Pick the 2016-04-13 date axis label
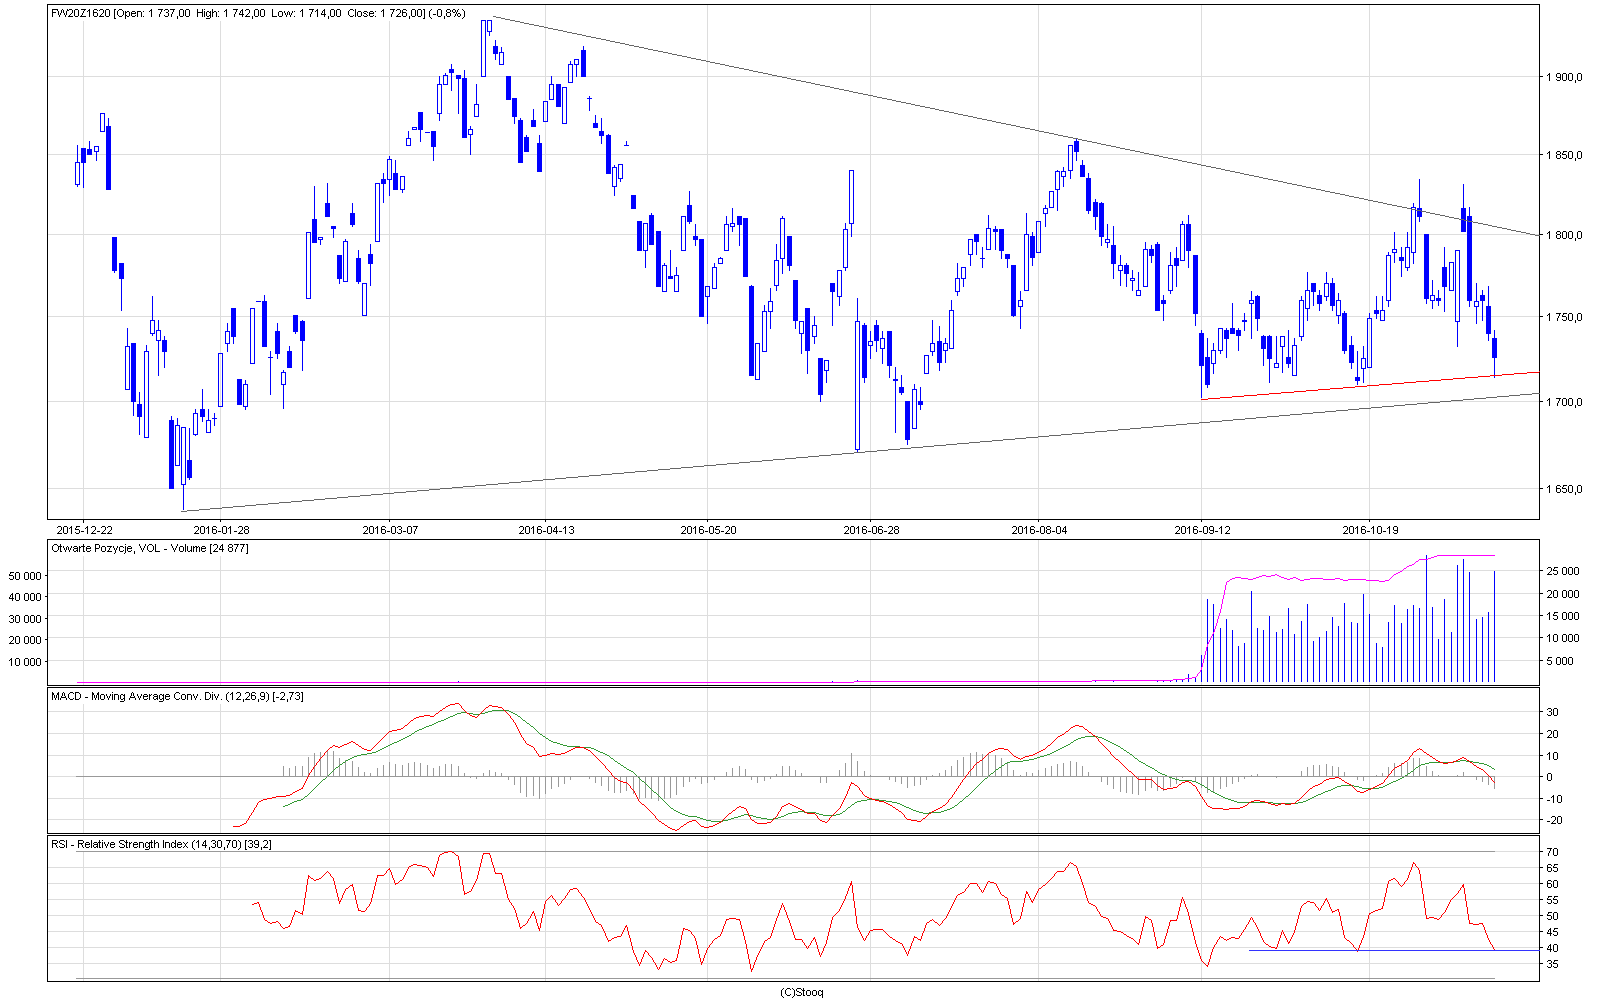1600x1000 pixels. [547, 530]
